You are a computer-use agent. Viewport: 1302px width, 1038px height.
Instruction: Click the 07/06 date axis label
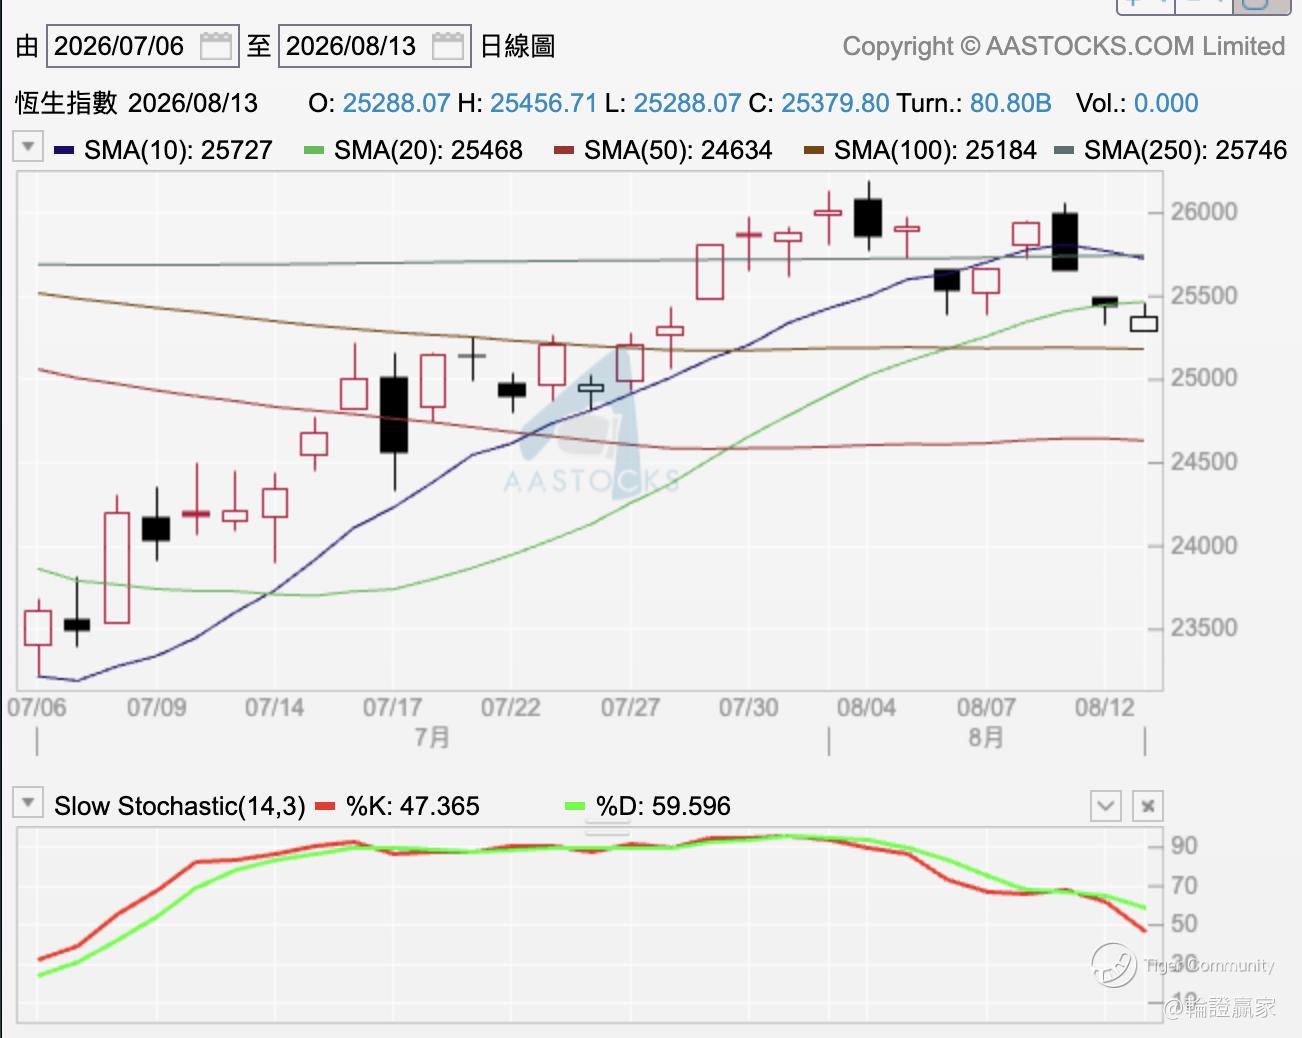[x=37, y=708]
